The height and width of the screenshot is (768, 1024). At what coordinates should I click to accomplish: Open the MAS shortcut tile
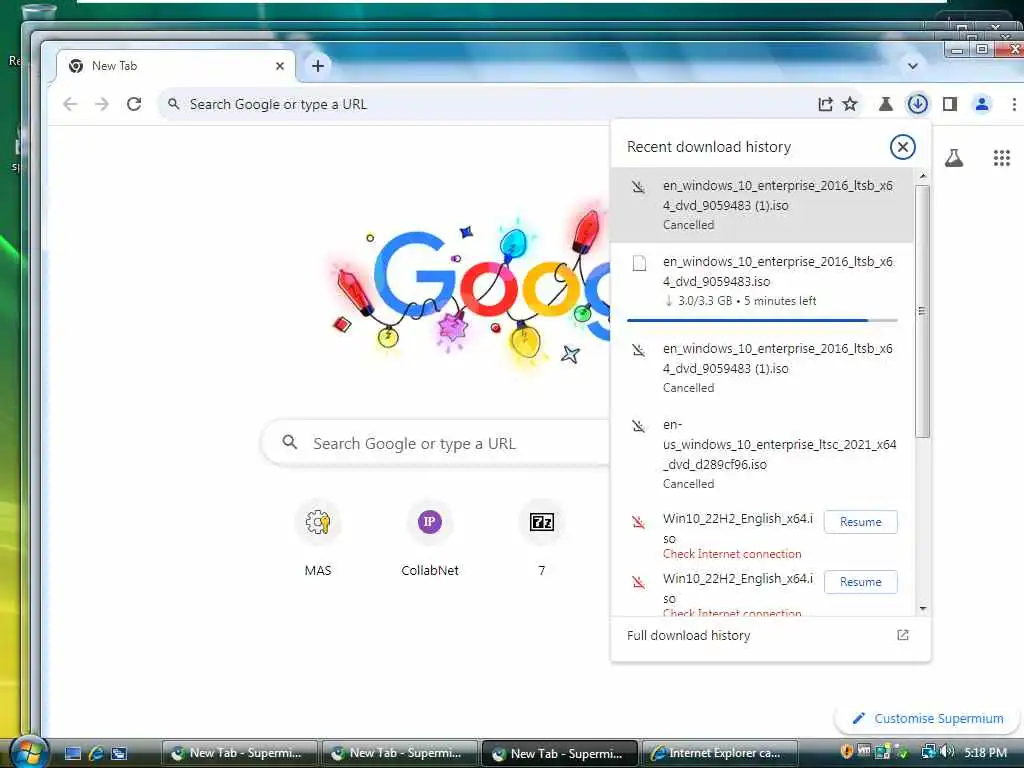(318, 537)
